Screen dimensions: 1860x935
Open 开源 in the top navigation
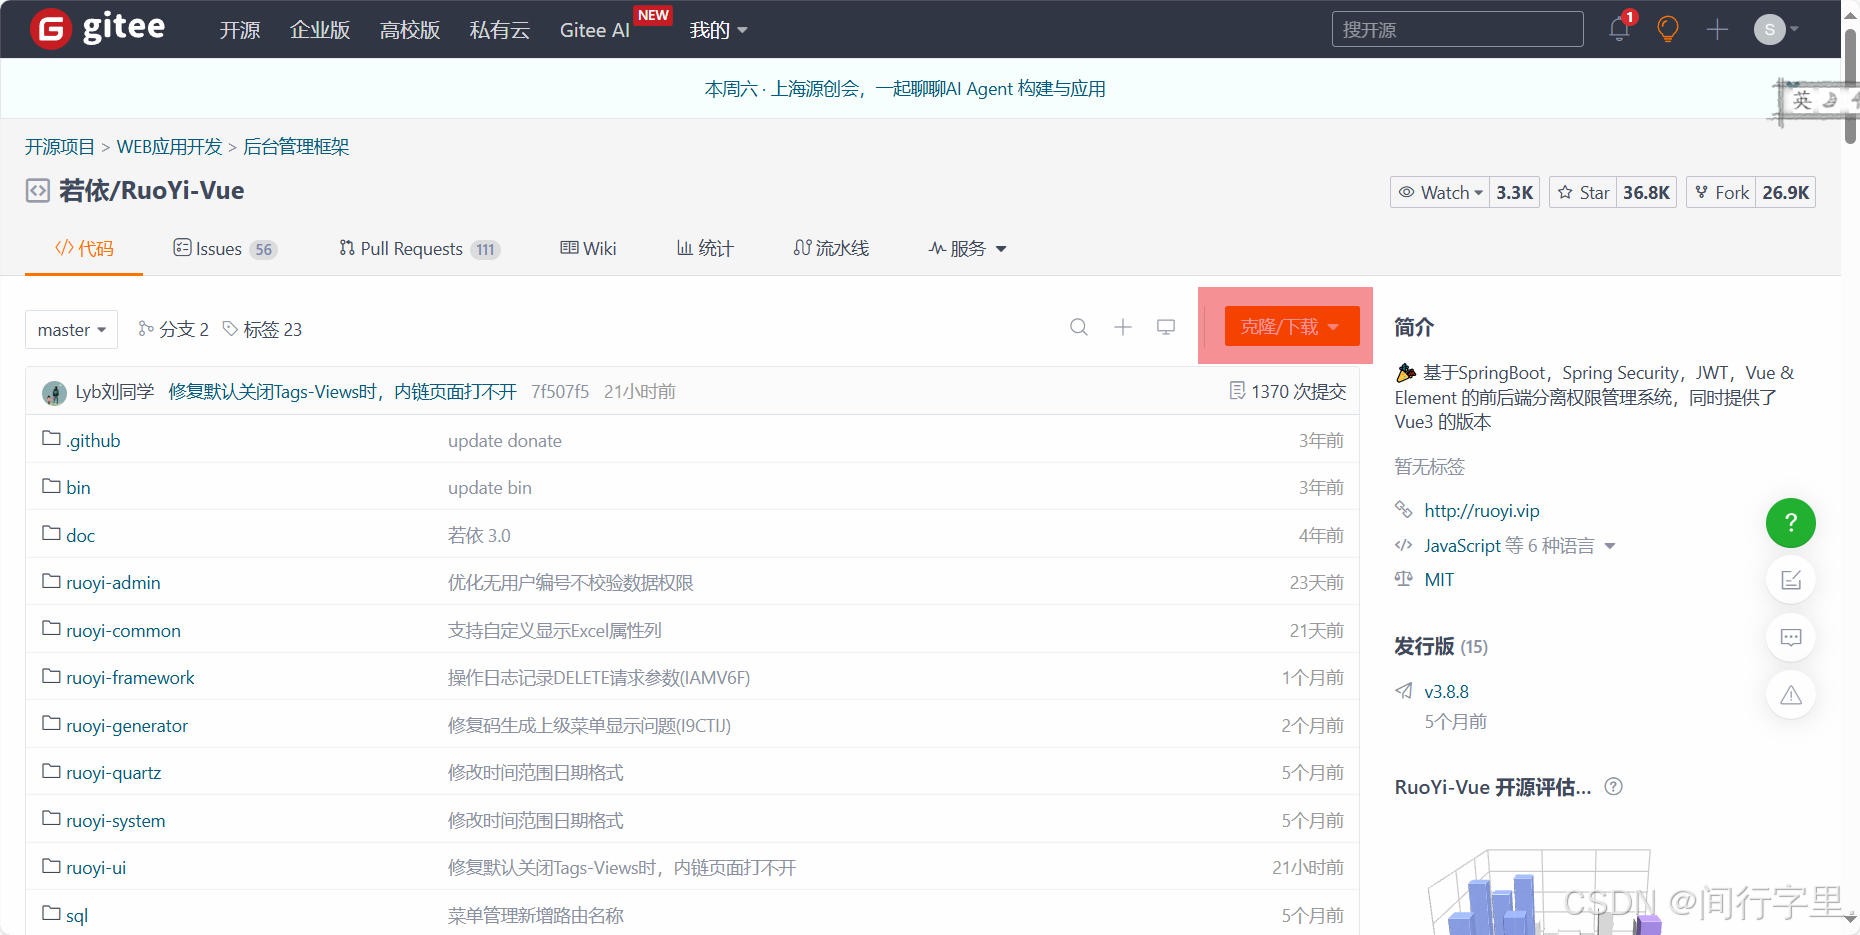240,30
